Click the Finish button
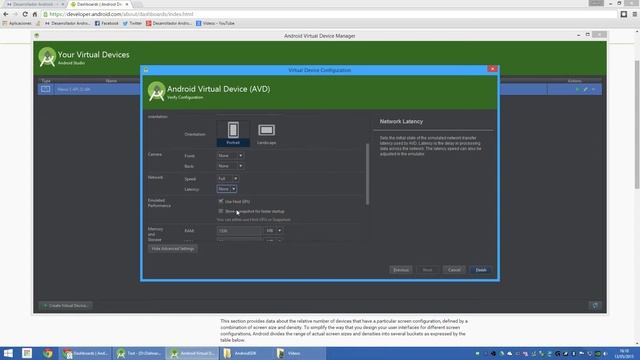Screen dimensions: 640x360 [481, 270]
